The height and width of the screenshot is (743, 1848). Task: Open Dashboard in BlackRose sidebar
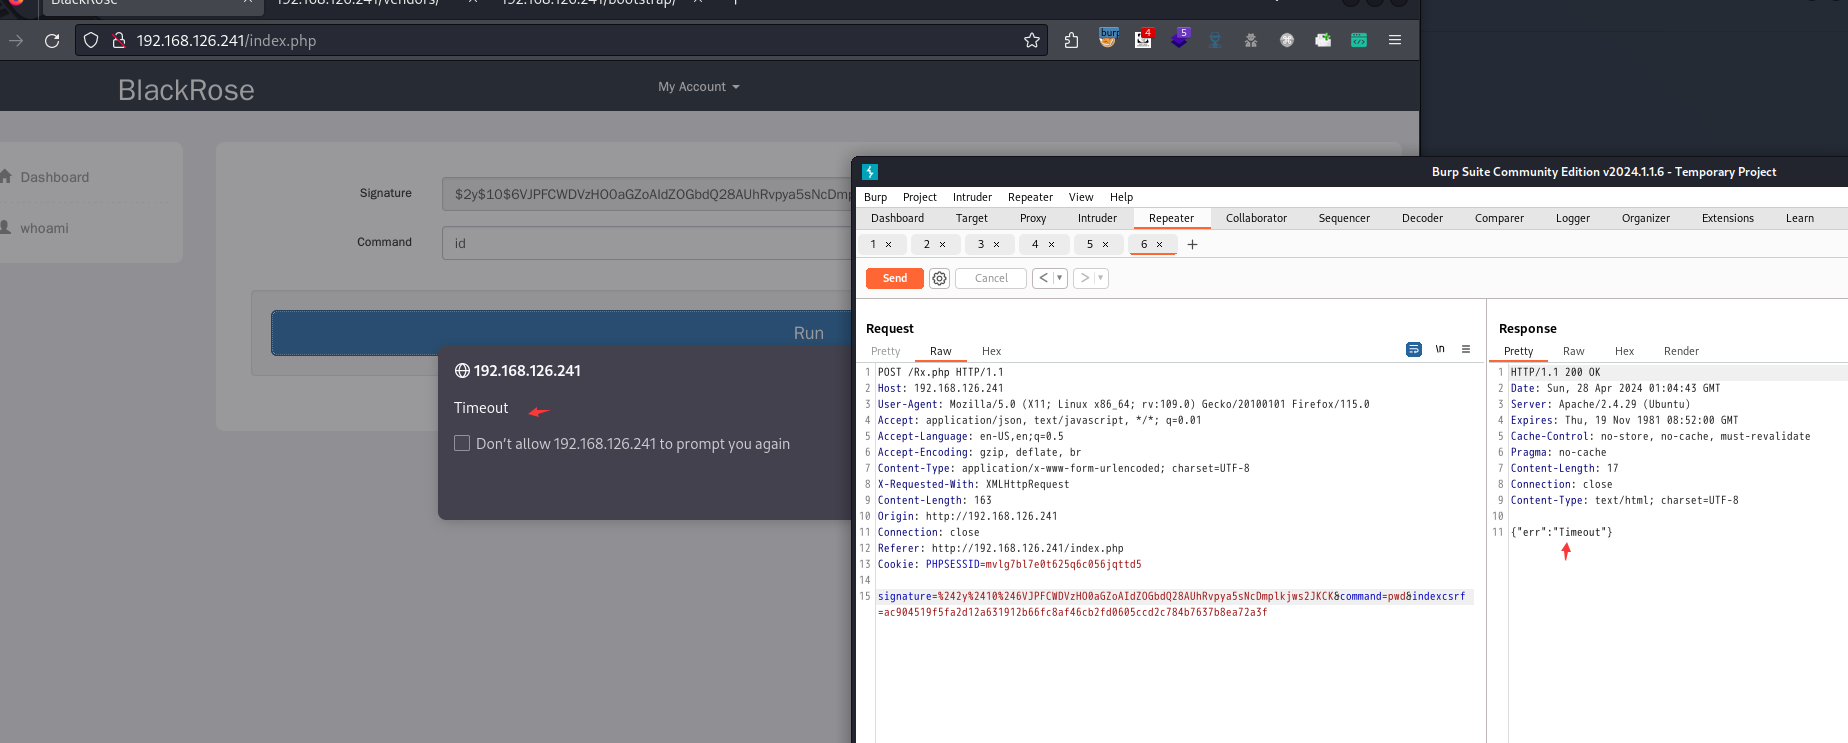pyautogui.click(x=54, y=177)
